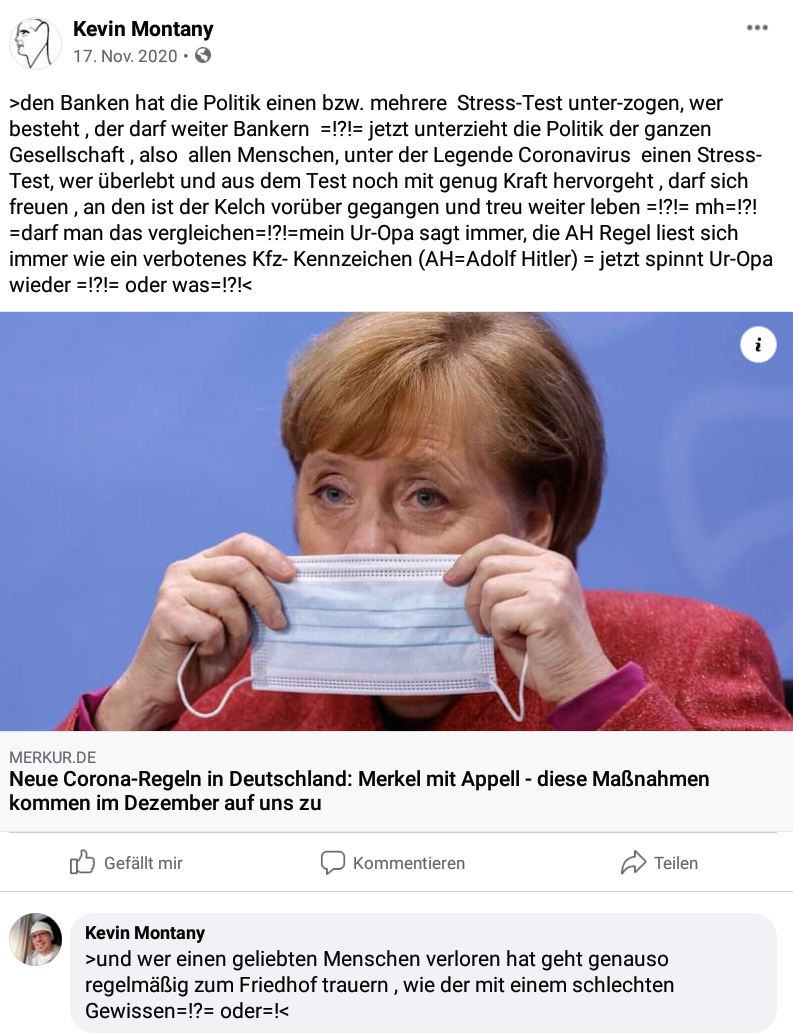Click the globe public-visibility icon
The image size is (793, 1034).
pyautogui.click(x=203, y=56)
